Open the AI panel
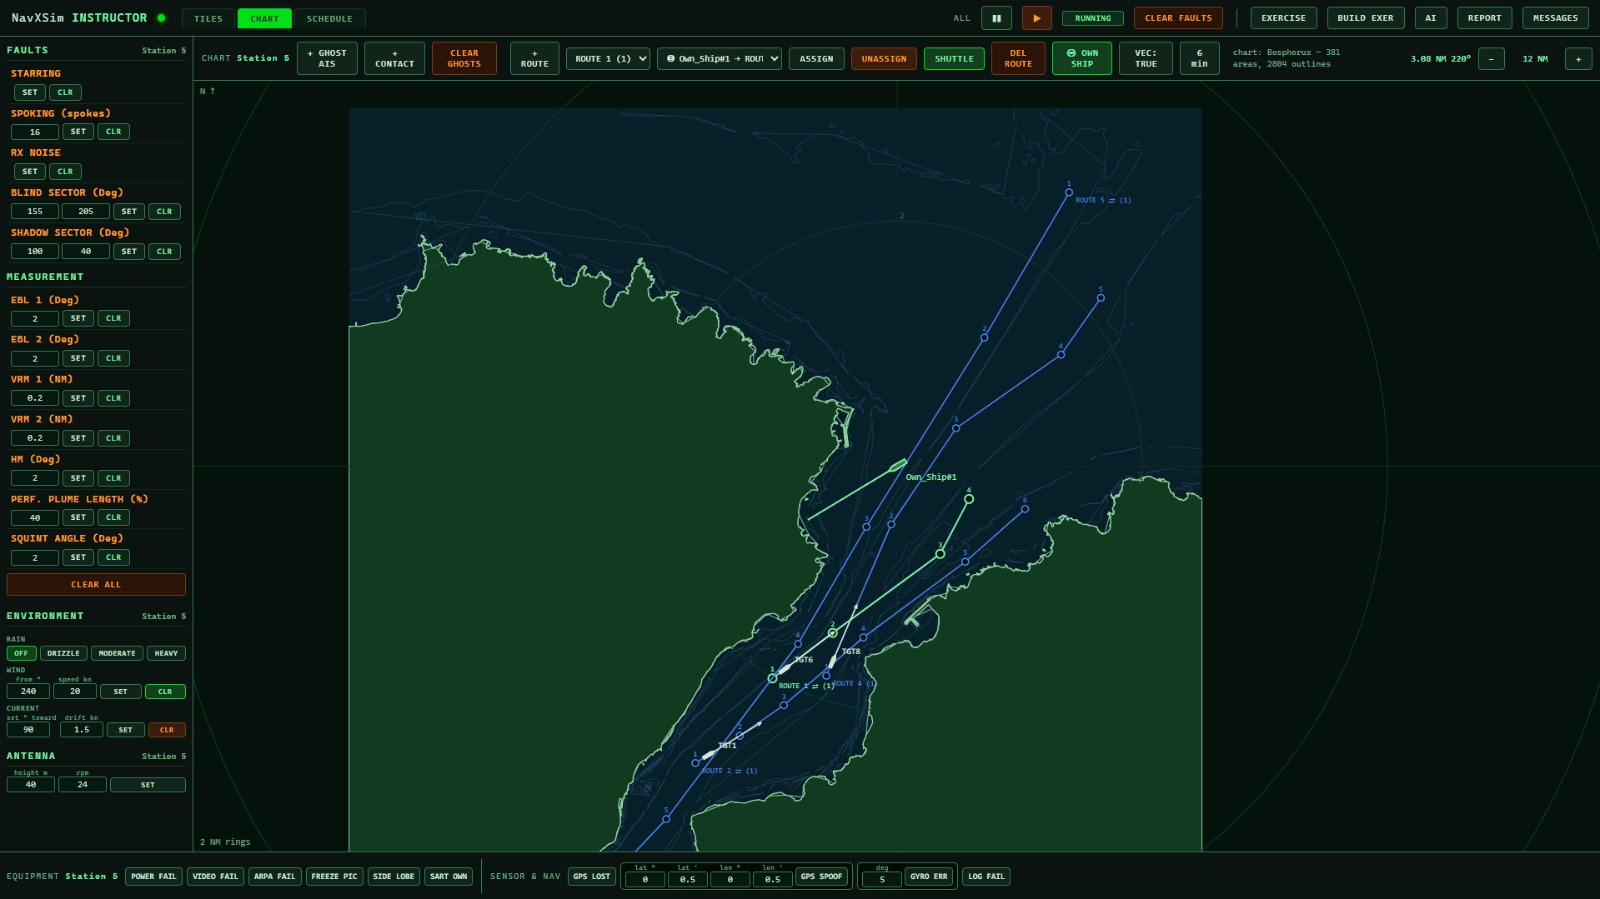 pyautogui.click(x=1430, y=18)
